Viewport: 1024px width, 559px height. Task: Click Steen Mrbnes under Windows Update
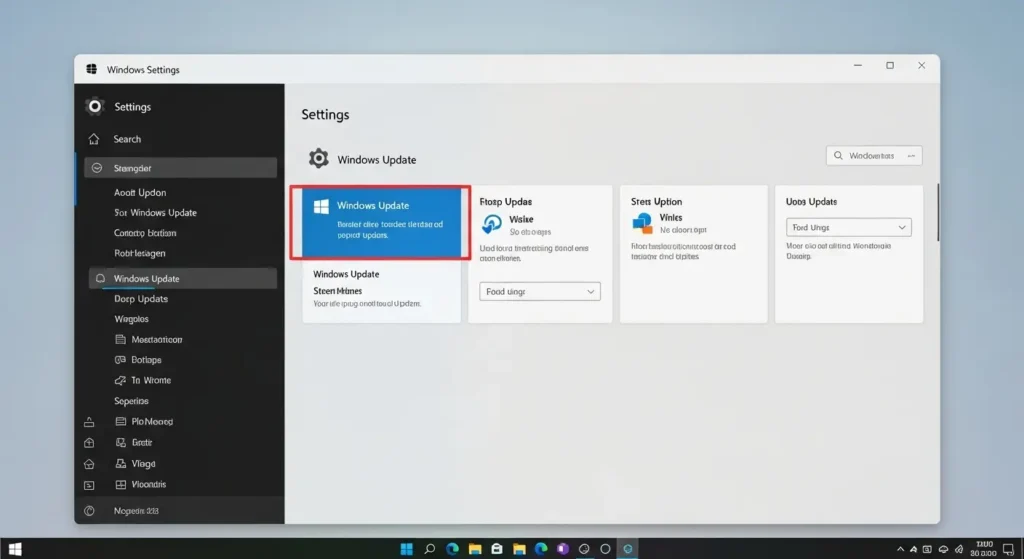tap(338, 291)
